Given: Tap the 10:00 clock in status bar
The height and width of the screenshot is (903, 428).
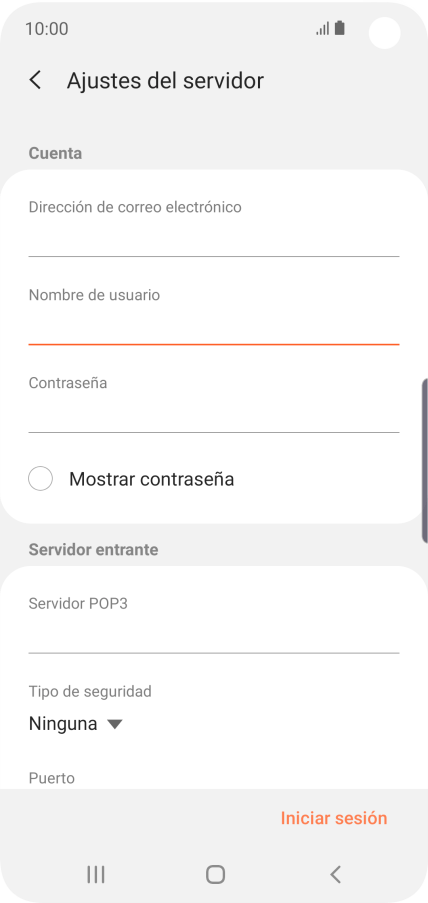Looking at the screenshot, I should 47,29.
